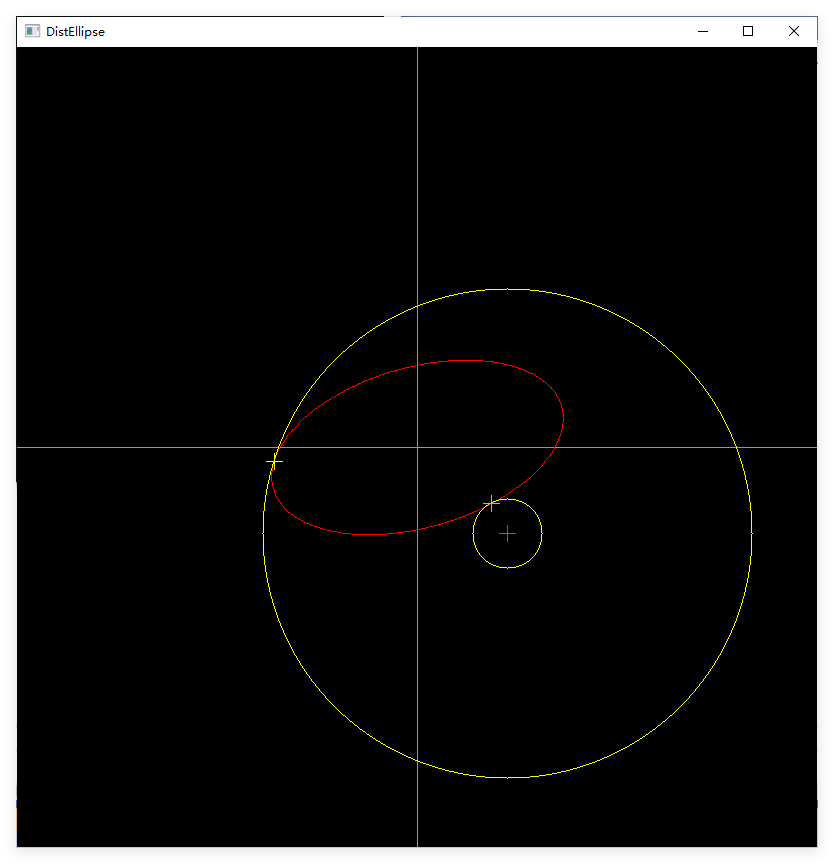Click cross marker where ellipse meets small circle
Viewport: 834px width, 864px height.
tap(491, 503)
